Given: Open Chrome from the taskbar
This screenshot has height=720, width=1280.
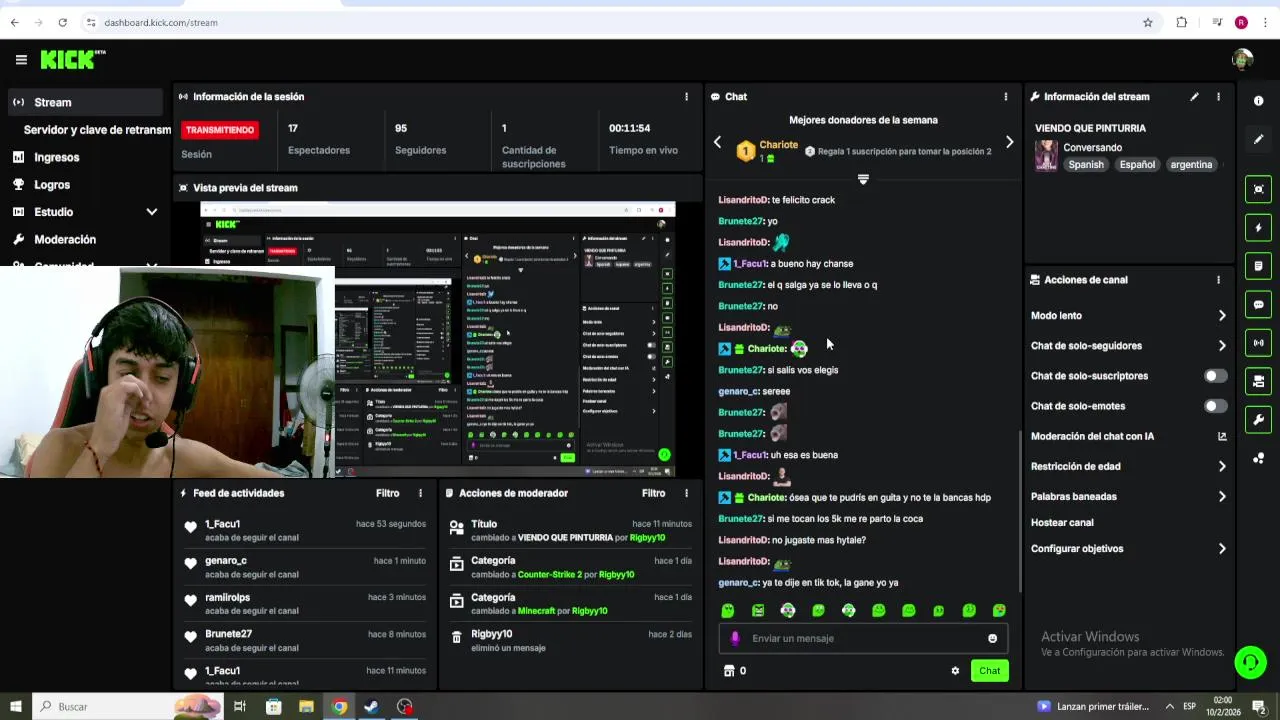Looking at the screenshot, I should [x=340, y=706].
